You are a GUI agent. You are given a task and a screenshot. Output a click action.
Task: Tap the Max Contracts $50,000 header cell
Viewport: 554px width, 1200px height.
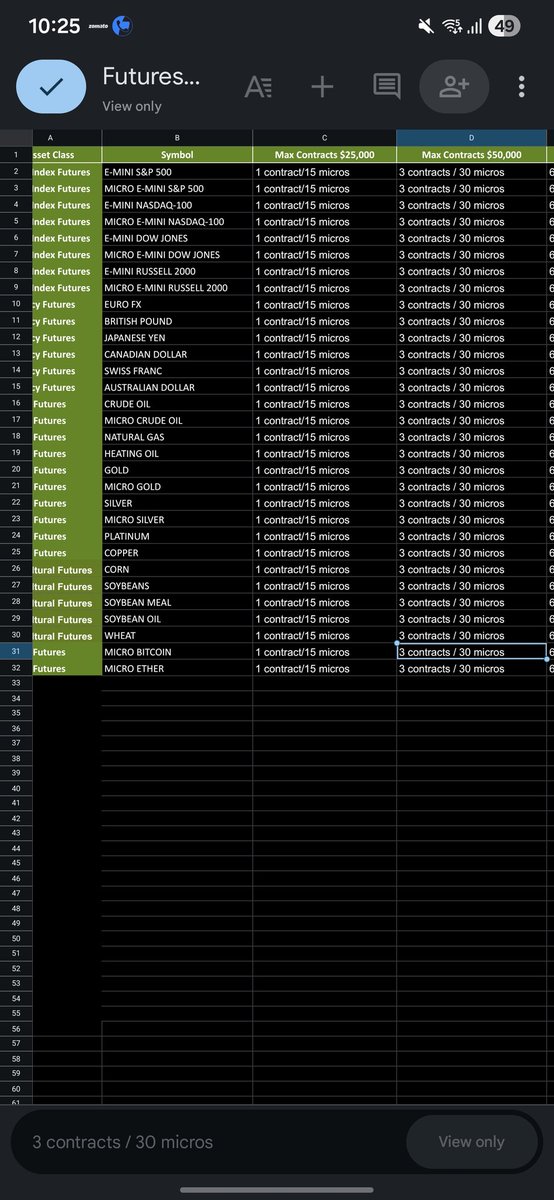[471, 155]
